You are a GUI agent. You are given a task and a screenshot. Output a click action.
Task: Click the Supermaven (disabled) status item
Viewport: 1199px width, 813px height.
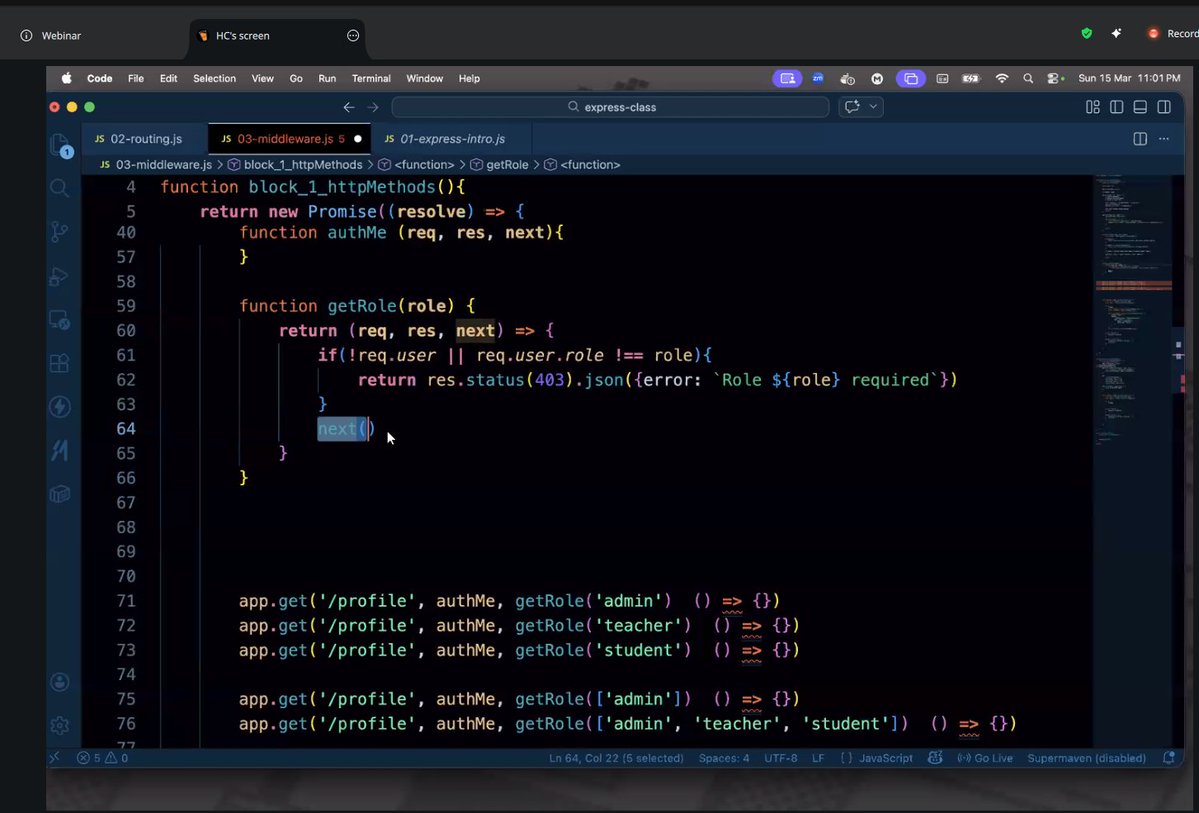click(1087, 758)
